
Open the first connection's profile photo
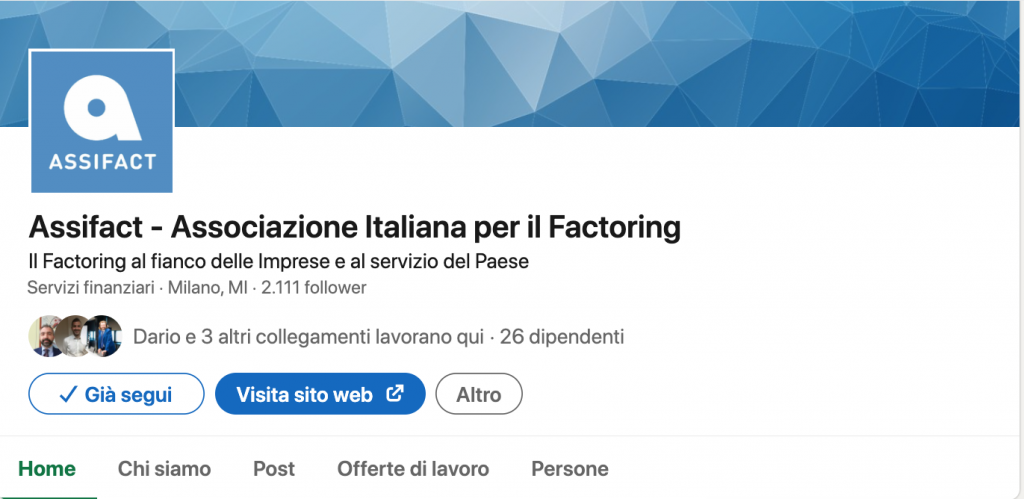click(x=45, y=336)
